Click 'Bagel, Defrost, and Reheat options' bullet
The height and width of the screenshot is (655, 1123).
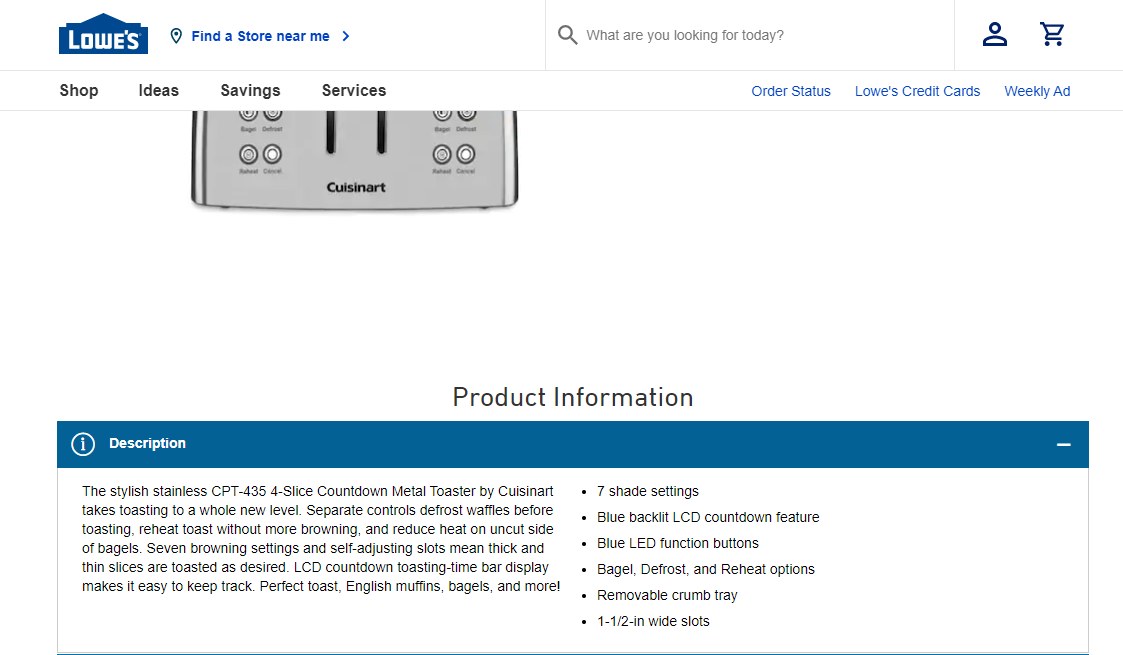tap(705, 569)
